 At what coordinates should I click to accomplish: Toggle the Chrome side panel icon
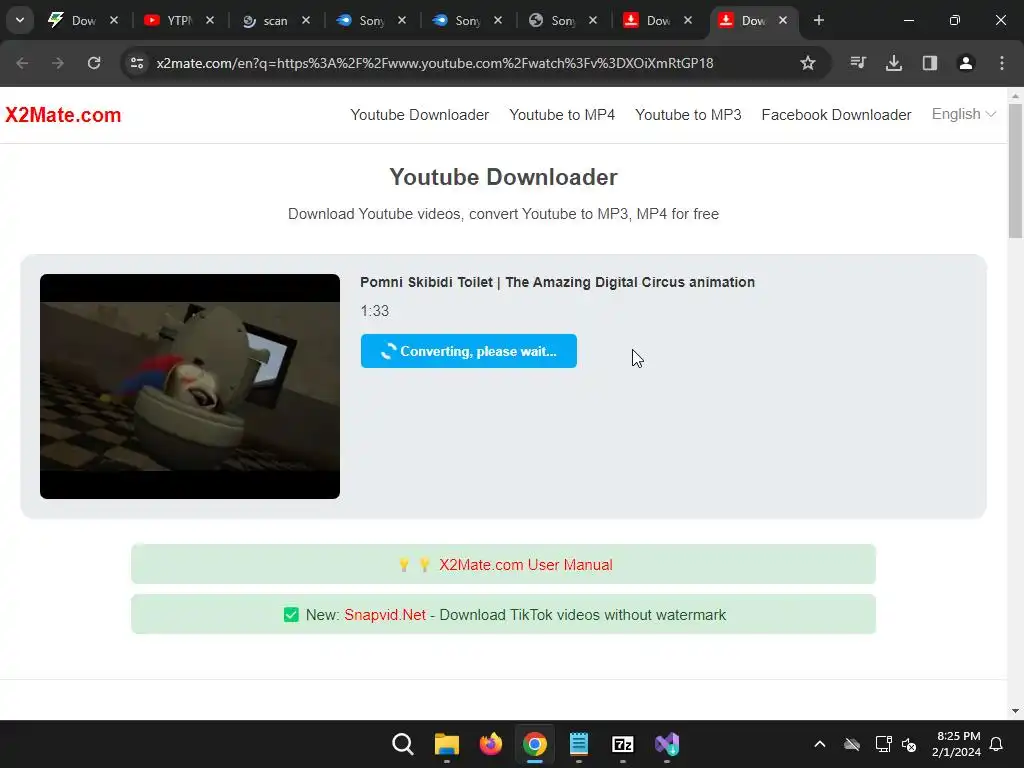930,63
